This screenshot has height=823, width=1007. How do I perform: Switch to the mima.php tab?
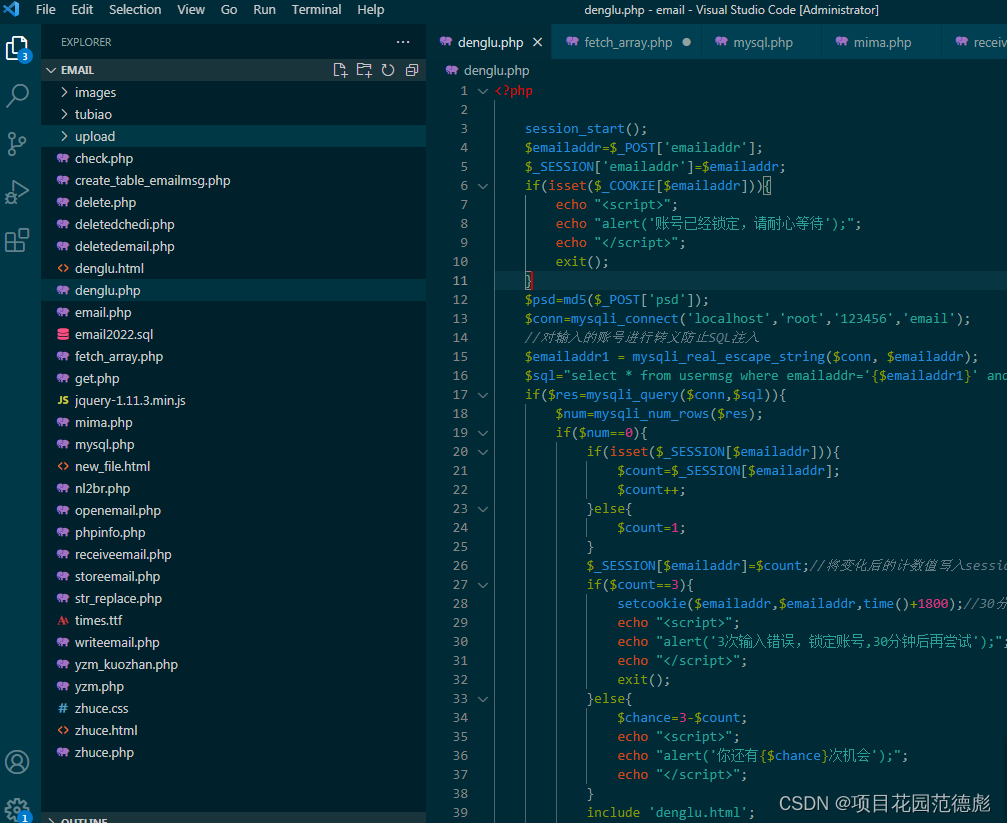click(x=882, y=42)
